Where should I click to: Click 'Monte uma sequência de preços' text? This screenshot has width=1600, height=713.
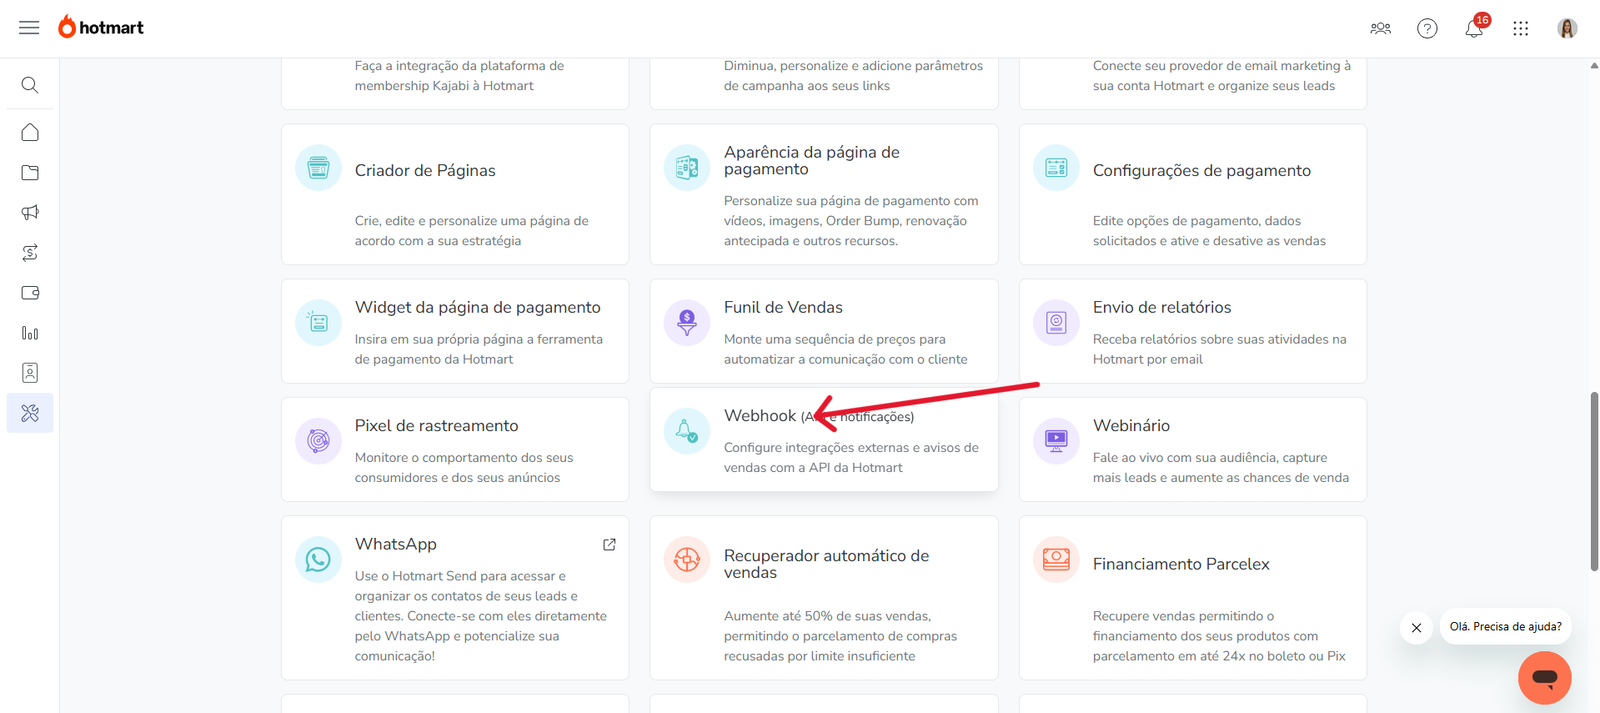(845, 350)
